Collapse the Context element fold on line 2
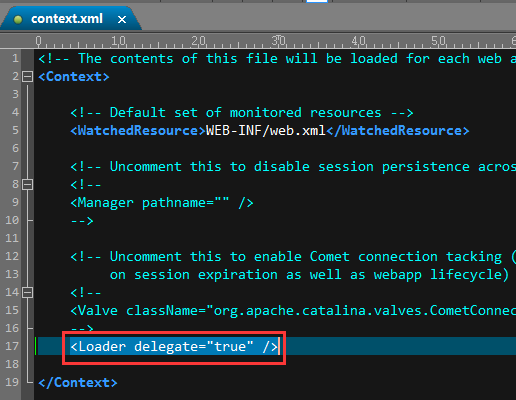 pyautogui.click(x=27, y=77)
